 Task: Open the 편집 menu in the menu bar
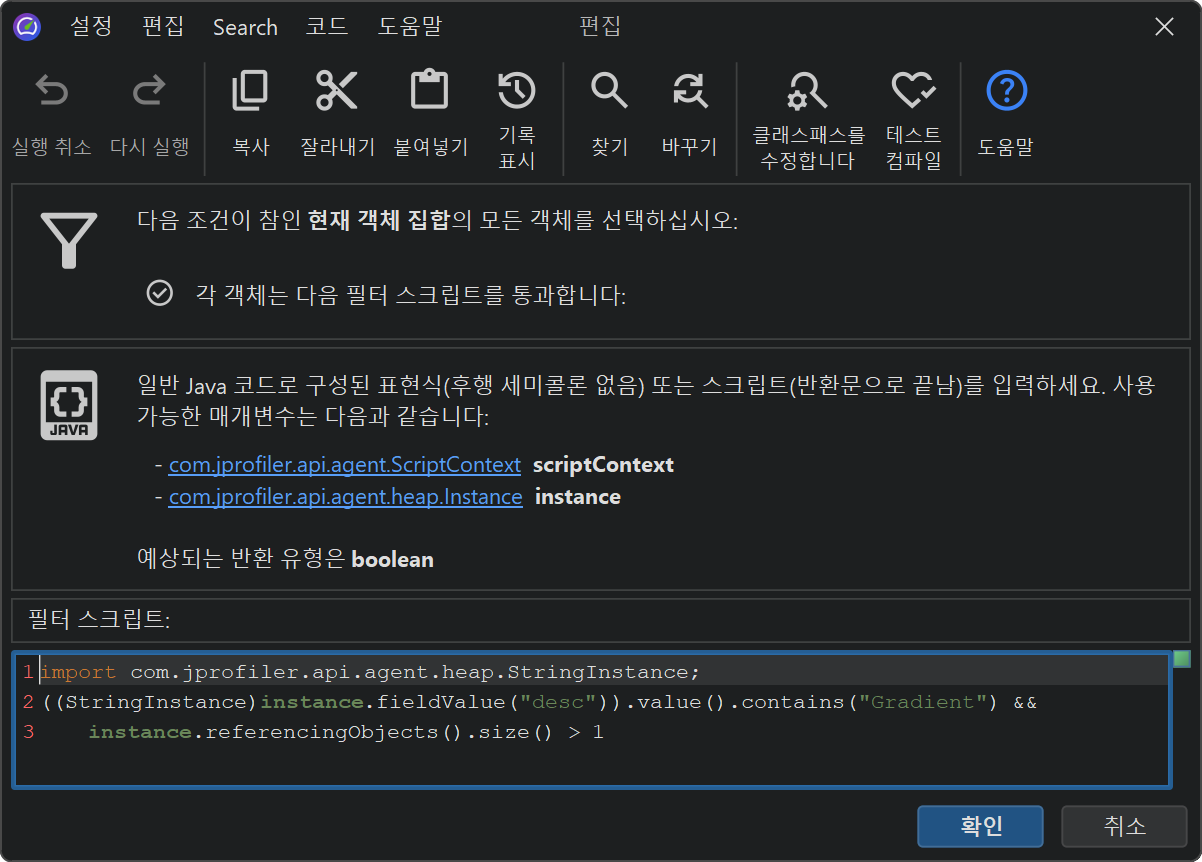[163, 27]
